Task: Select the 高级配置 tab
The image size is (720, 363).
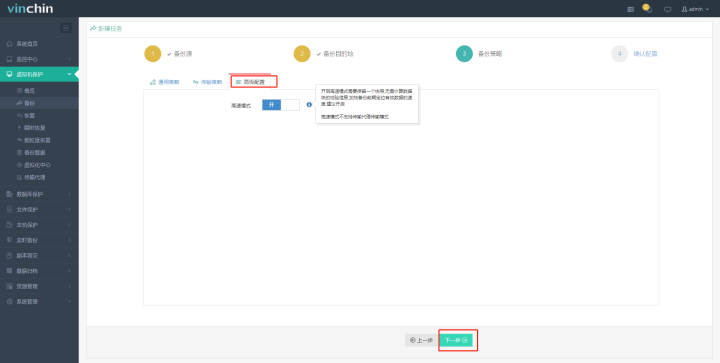Action: (251, 82)
